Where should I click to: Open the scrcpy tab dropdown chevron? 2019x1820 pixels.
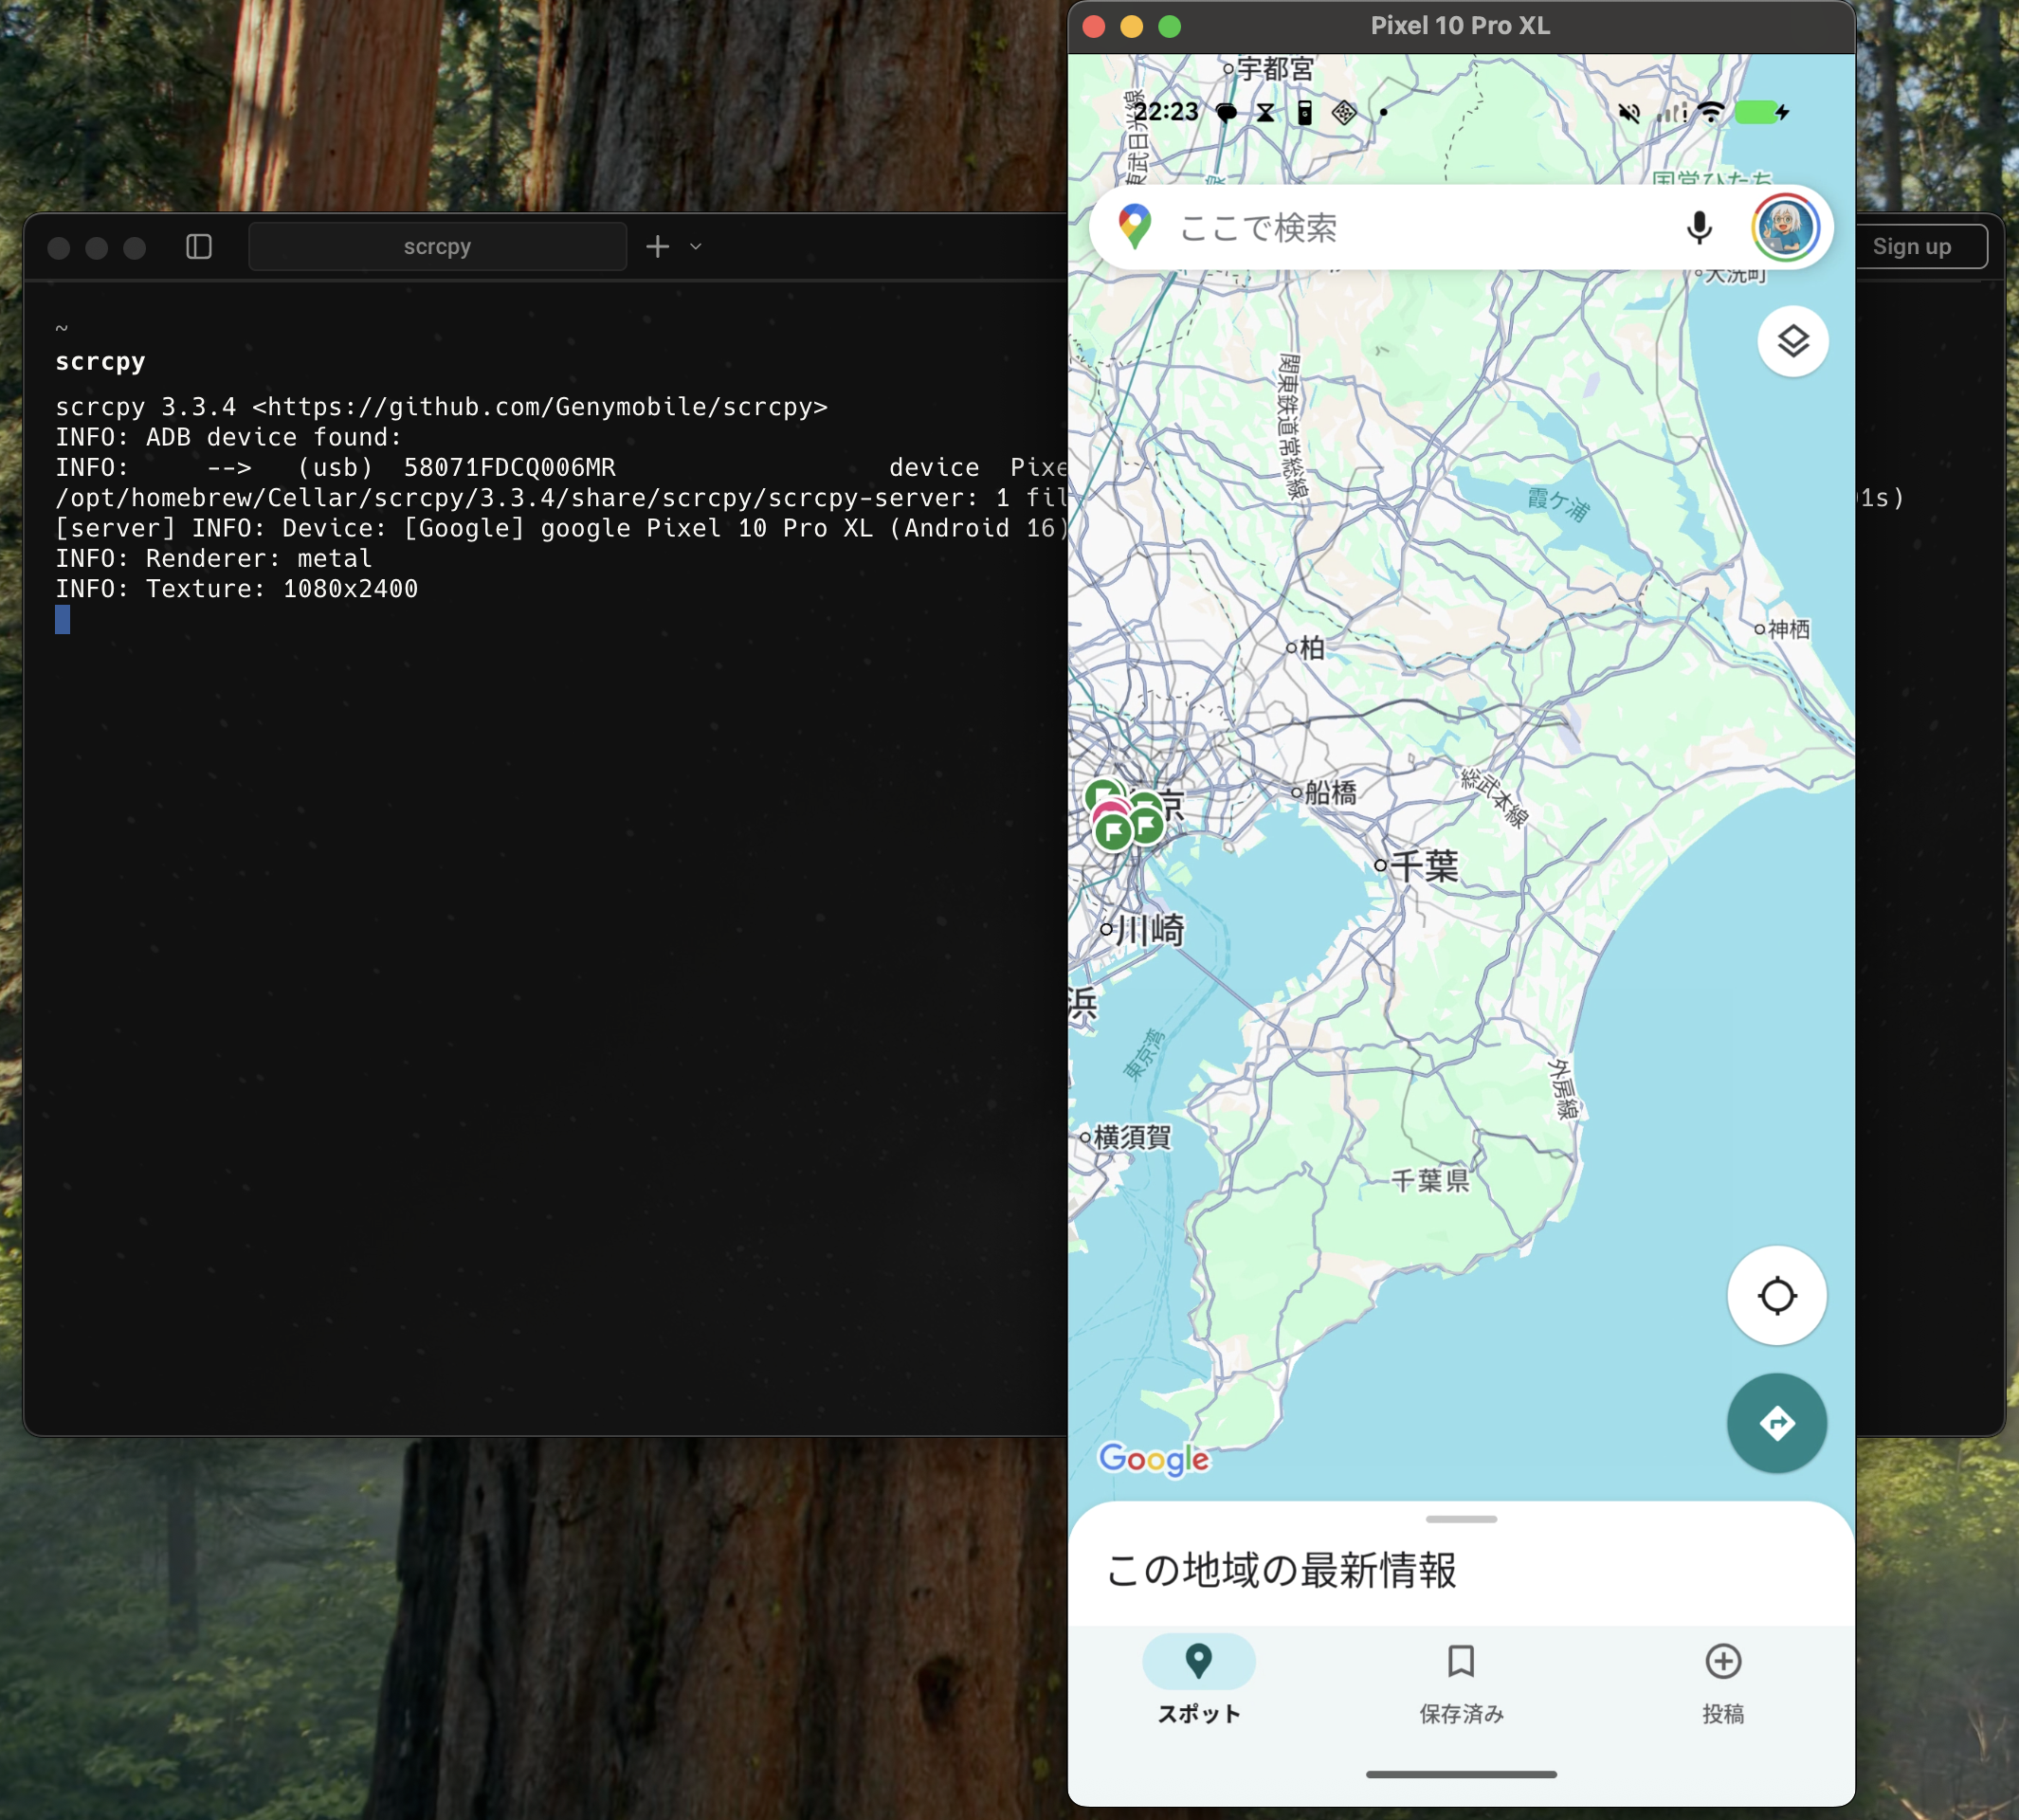point(695,246)
